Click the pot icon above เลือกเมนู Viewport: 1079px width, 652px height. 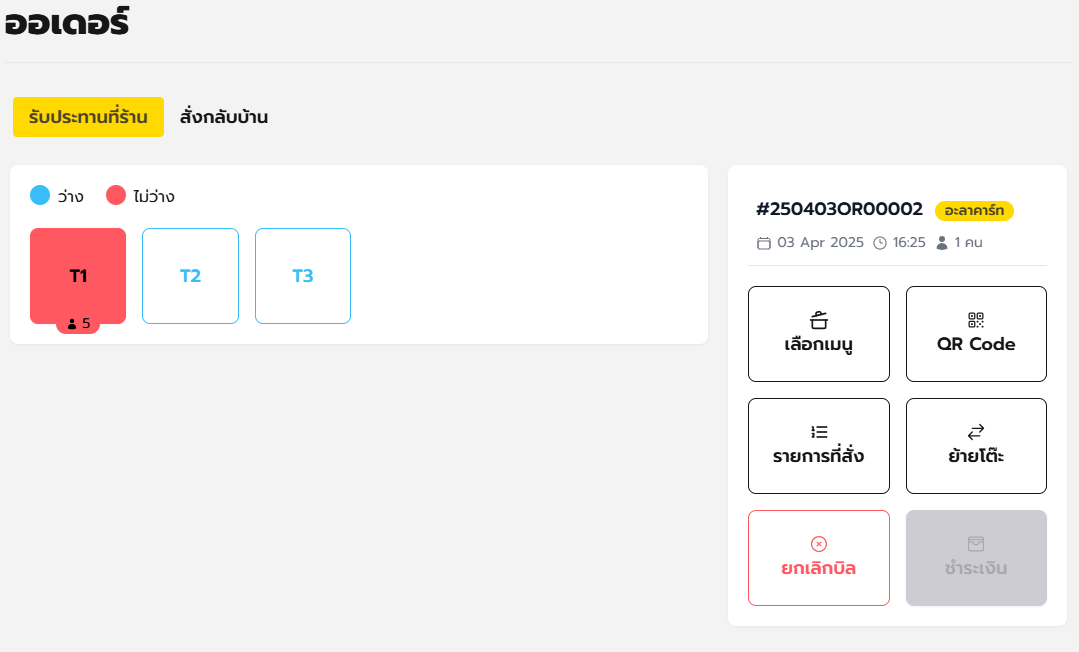(x=819, y=320)
